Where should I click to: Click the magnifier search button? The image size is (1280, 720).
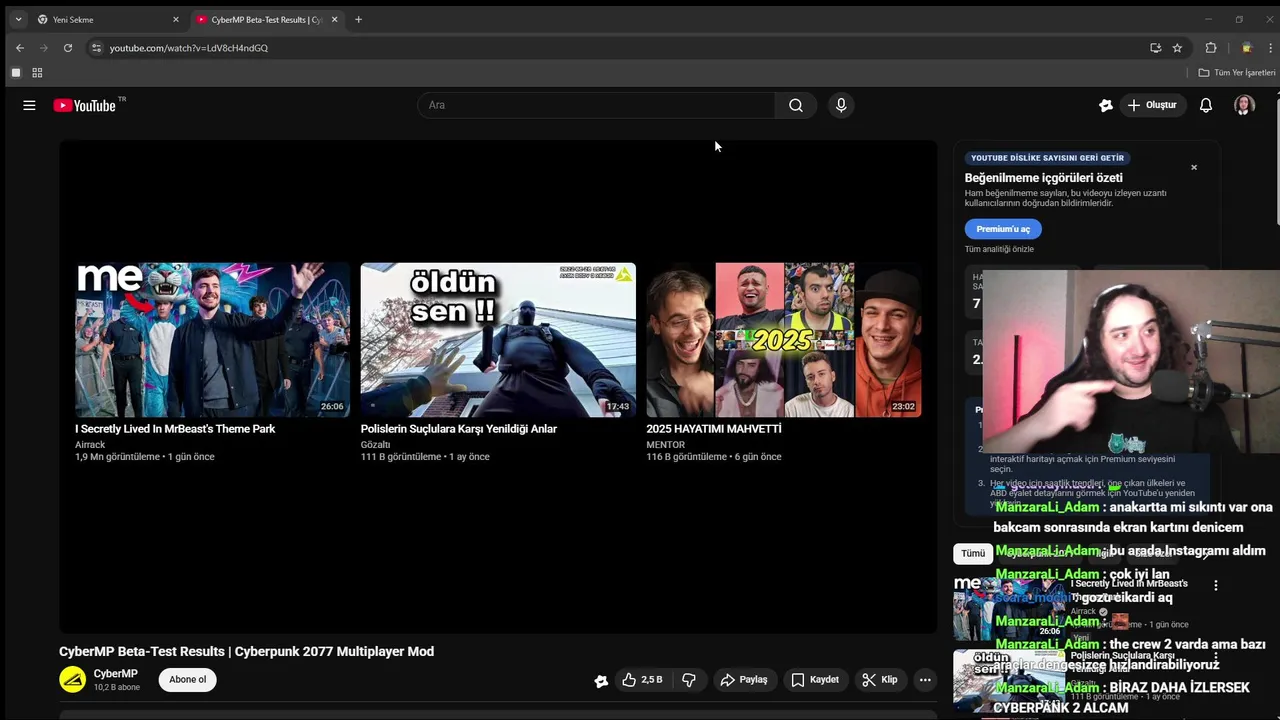(796, 105)
